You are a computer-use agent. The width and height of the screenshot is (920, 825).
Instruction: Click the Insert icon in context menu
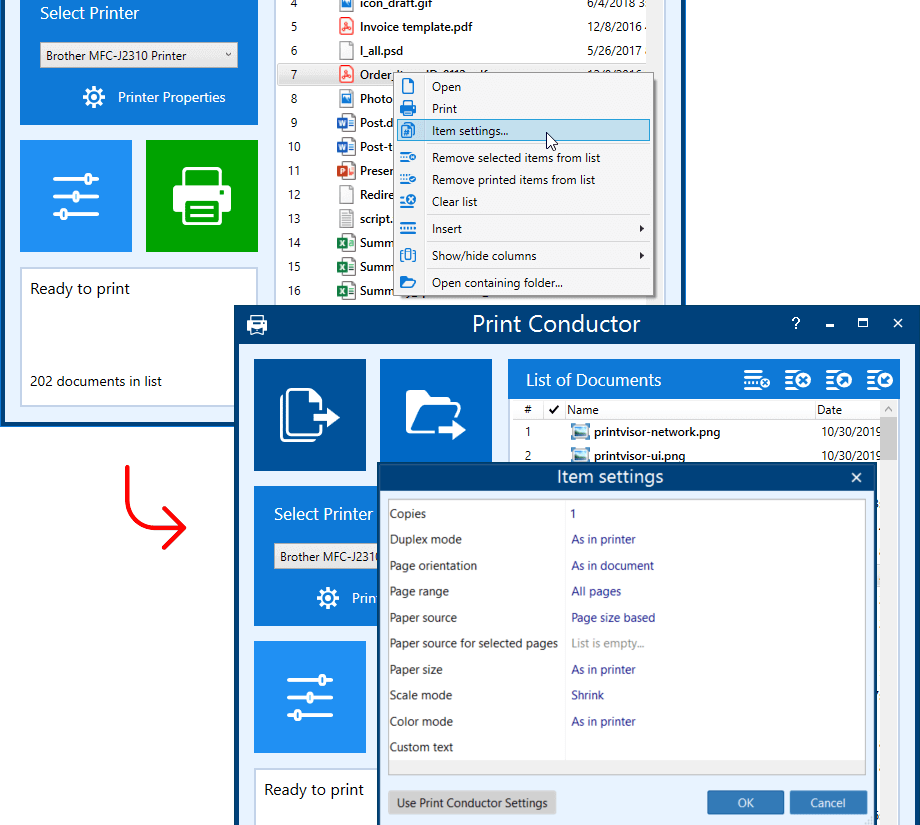point(408,228)
